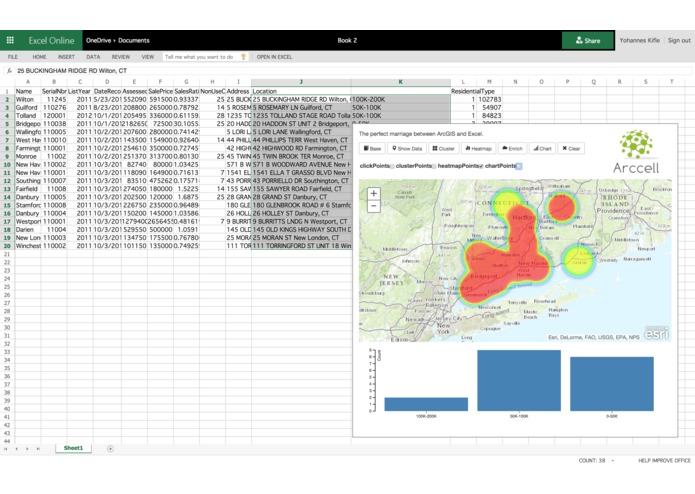Click the 0-50K chart bar
This screenshot has width=695, height=494.
(x=612, y=384)
